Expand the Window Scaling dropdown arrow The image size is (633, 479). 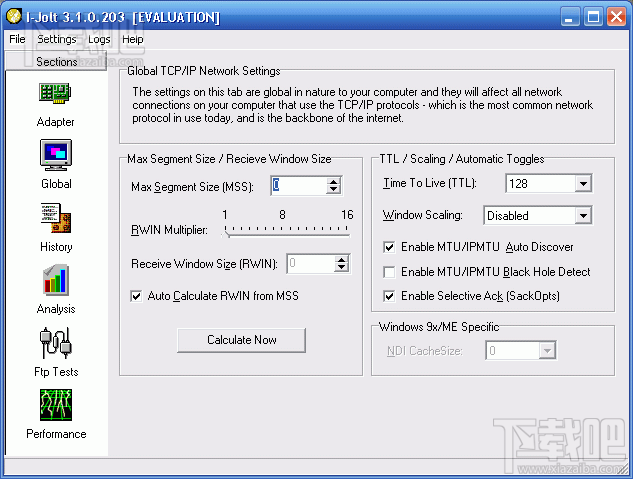click(x=583, y=215)
